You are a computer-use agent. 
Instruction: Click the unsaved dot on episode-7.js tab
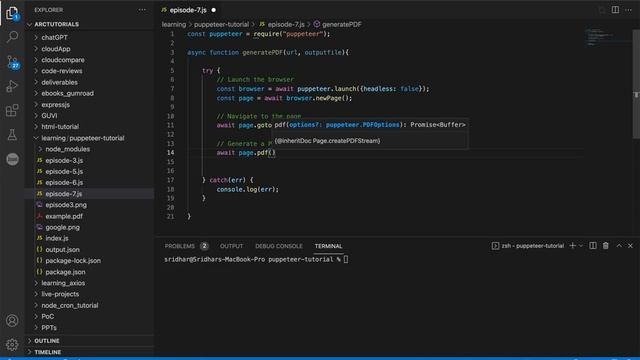click(213, 10)
